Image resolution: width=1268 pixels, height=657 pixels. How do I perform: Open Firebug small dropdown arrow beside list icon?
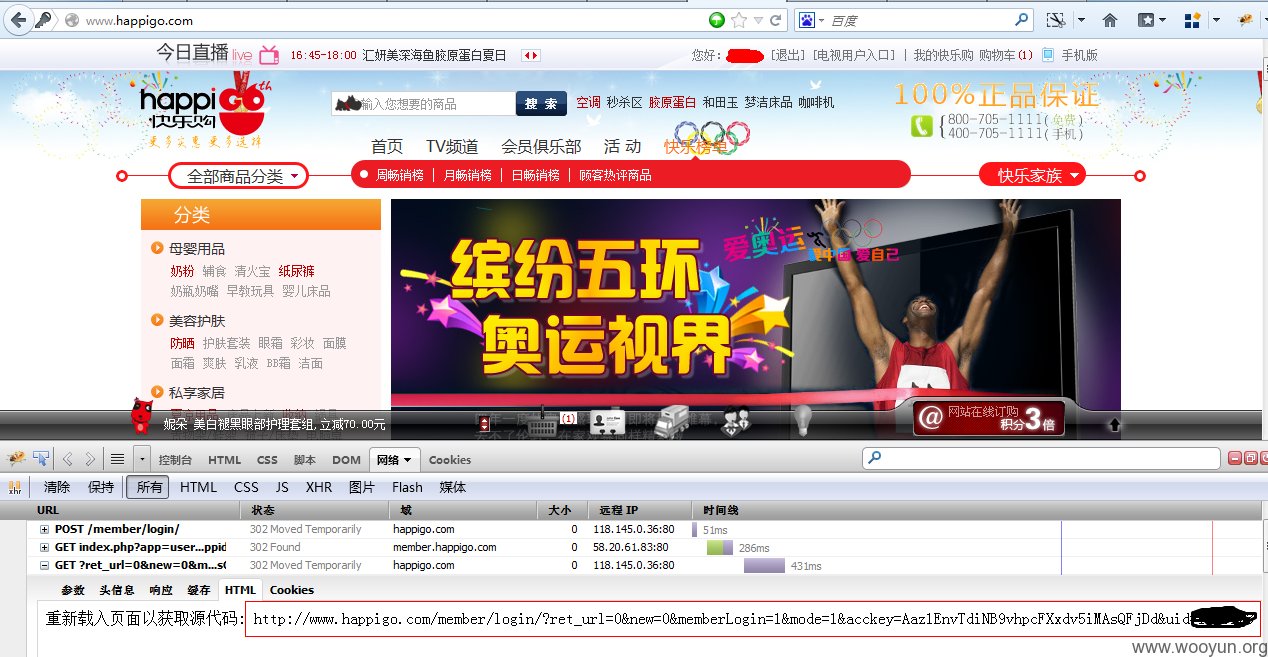pyautogui.click(x=141, y=460)
